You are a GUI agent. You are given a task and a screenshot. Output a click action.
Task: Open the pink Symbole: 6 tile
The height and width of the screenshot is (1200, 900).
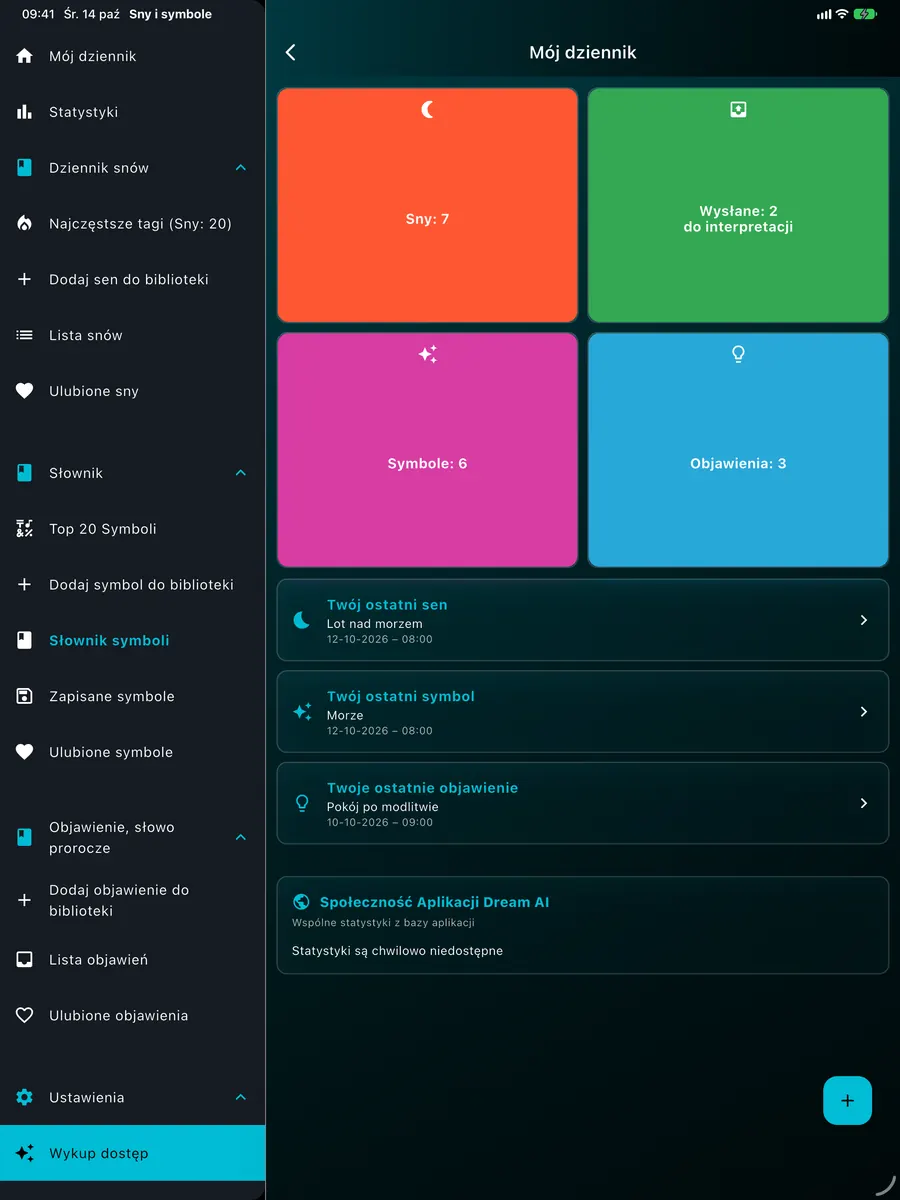coord(427,450)
